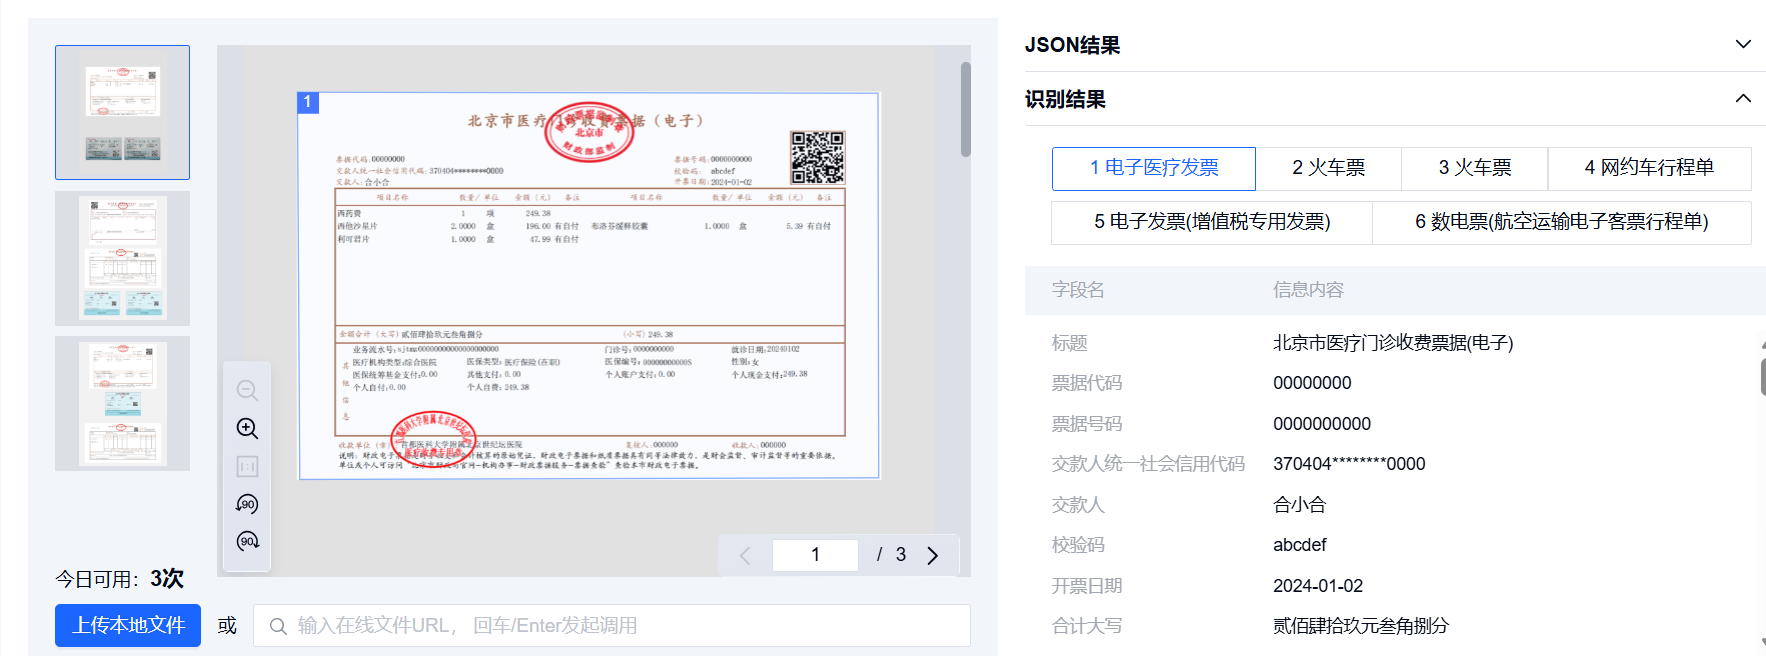The image size is (1766, 656).
Task: Select third page thumbnail
Action: pyautogui.click(x=122, y=403)
